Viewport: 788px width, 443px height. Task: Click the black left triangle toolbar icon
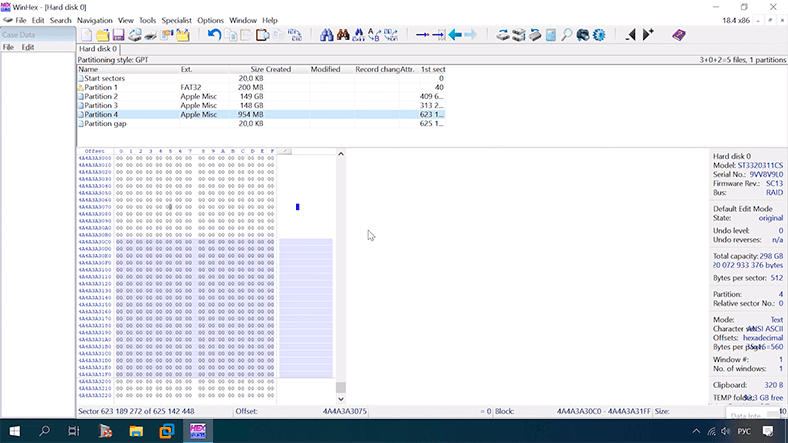(x=631, y=35)
